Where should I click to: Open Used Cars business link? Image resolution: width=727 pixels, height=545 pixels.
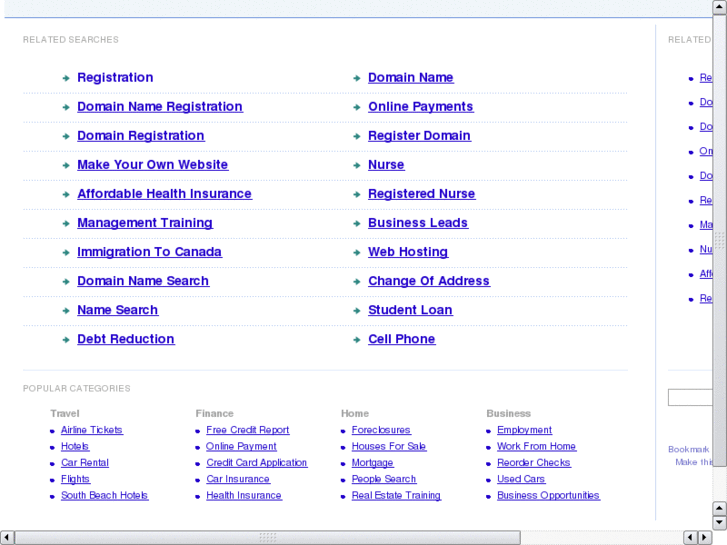point(521,479)
